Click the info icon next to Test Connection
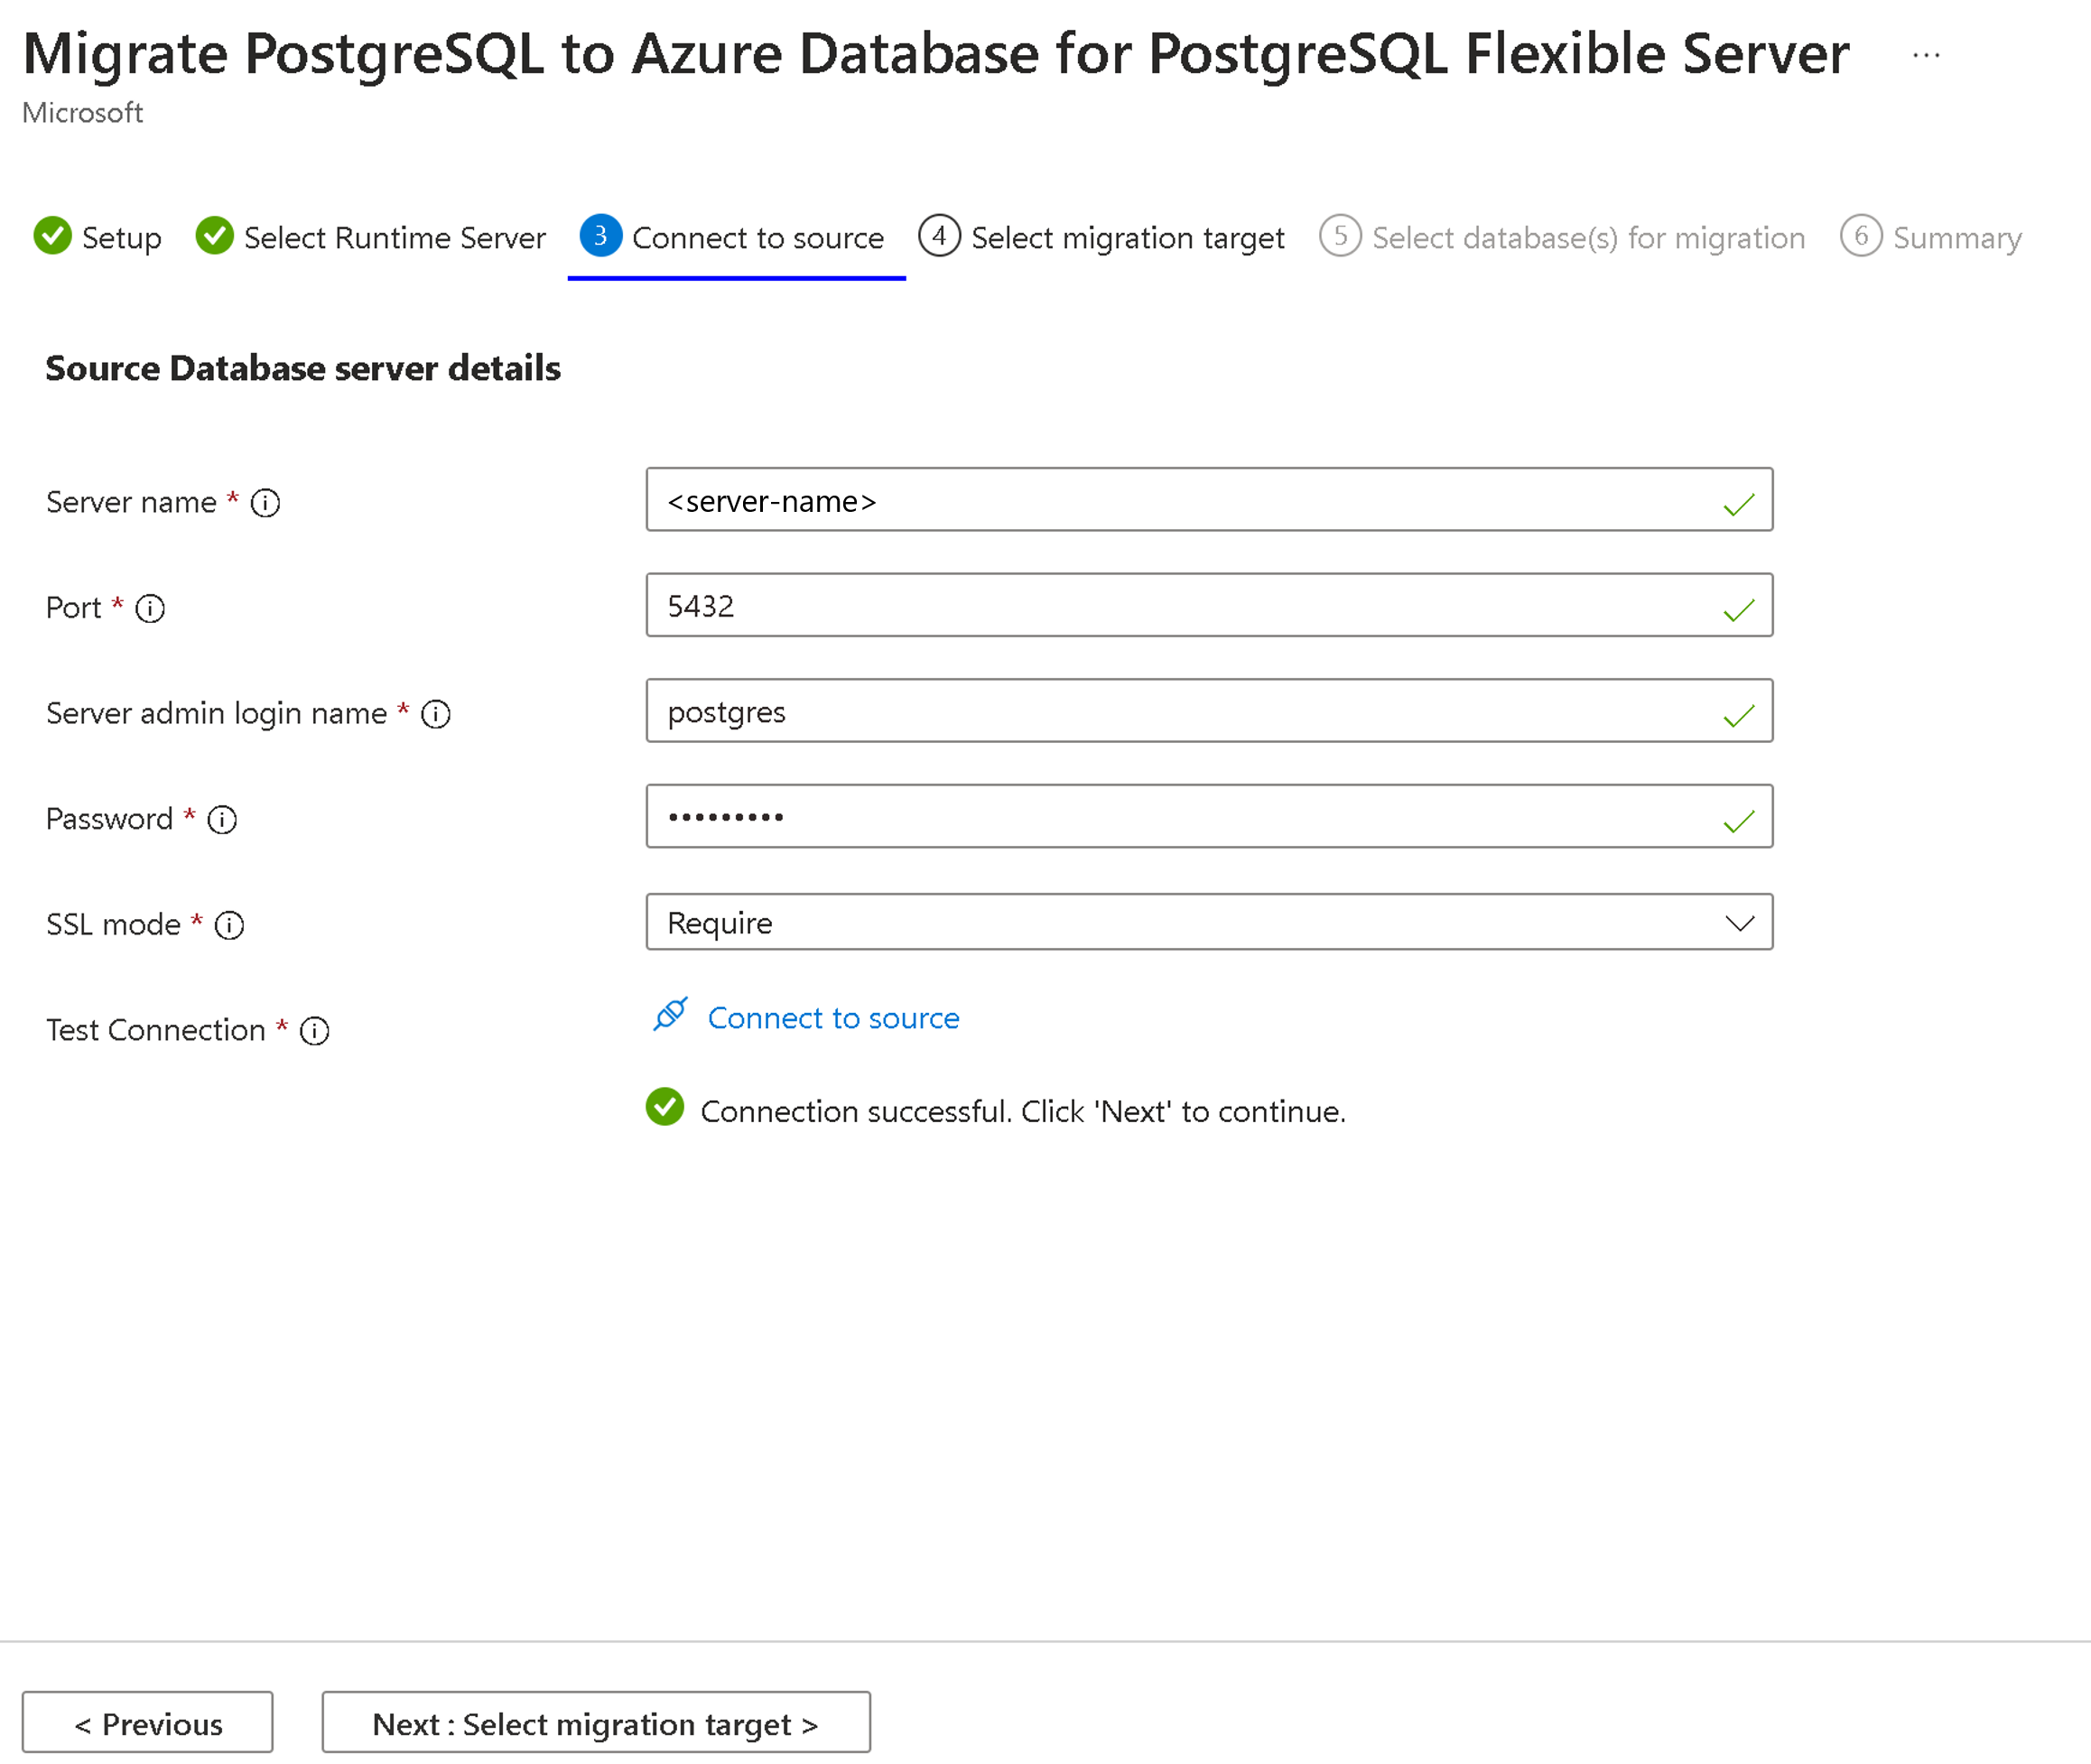 point(315,1031)
